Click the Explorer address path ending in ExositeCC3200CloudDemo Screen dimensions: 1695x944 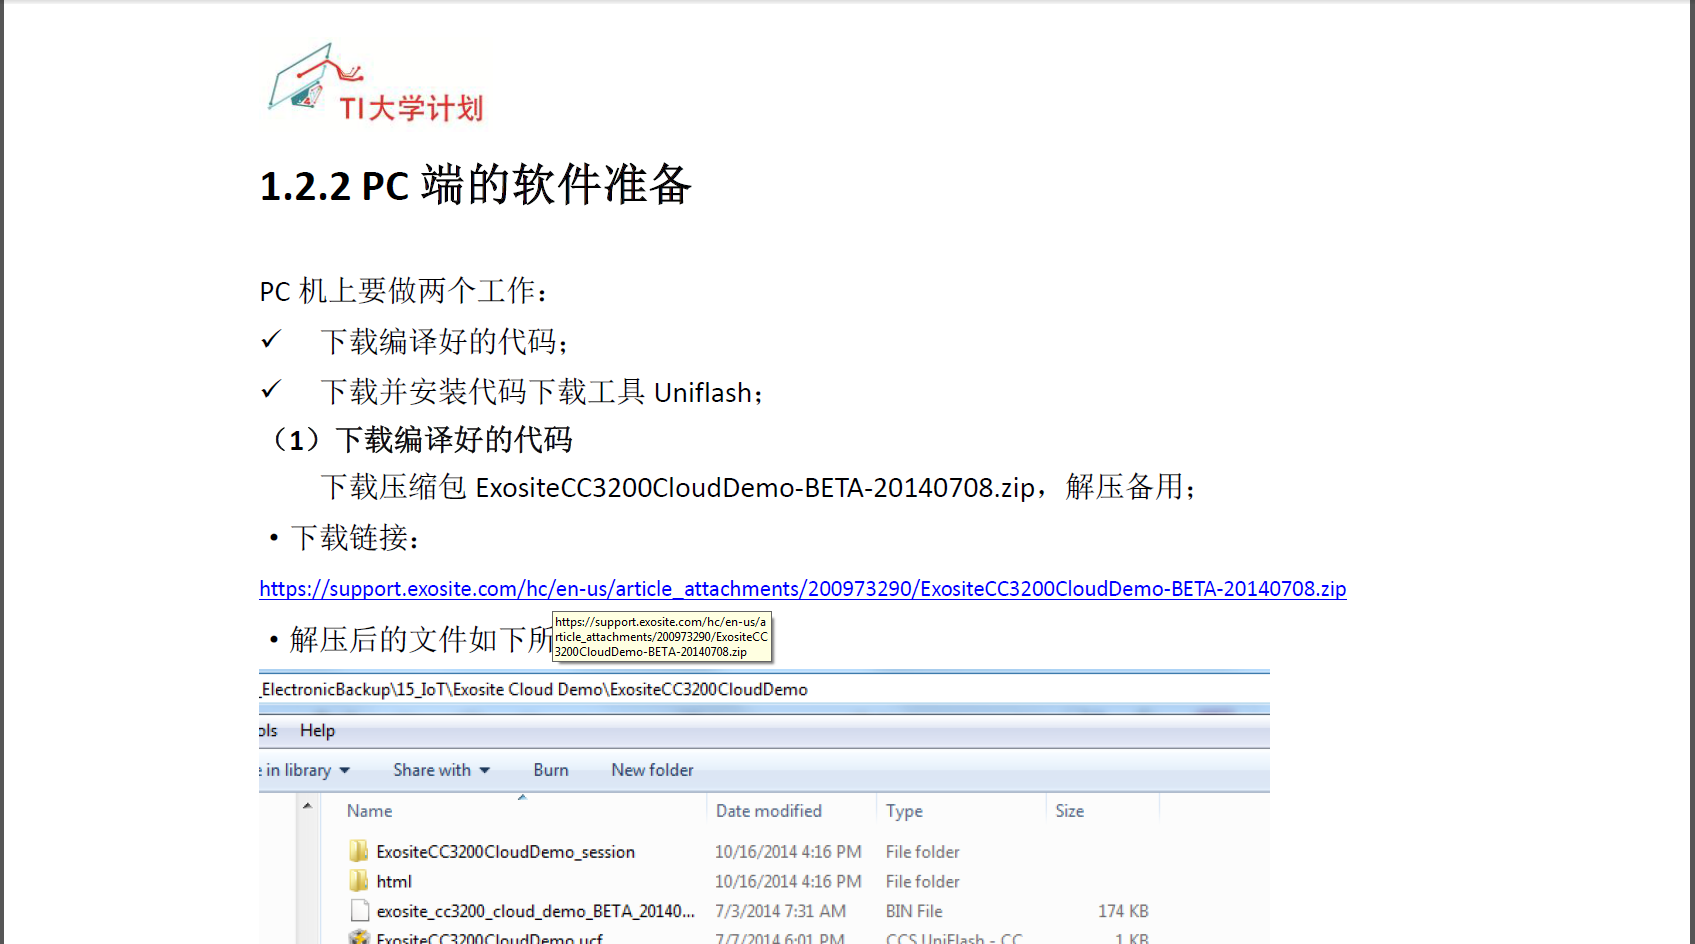pos(534,690)
